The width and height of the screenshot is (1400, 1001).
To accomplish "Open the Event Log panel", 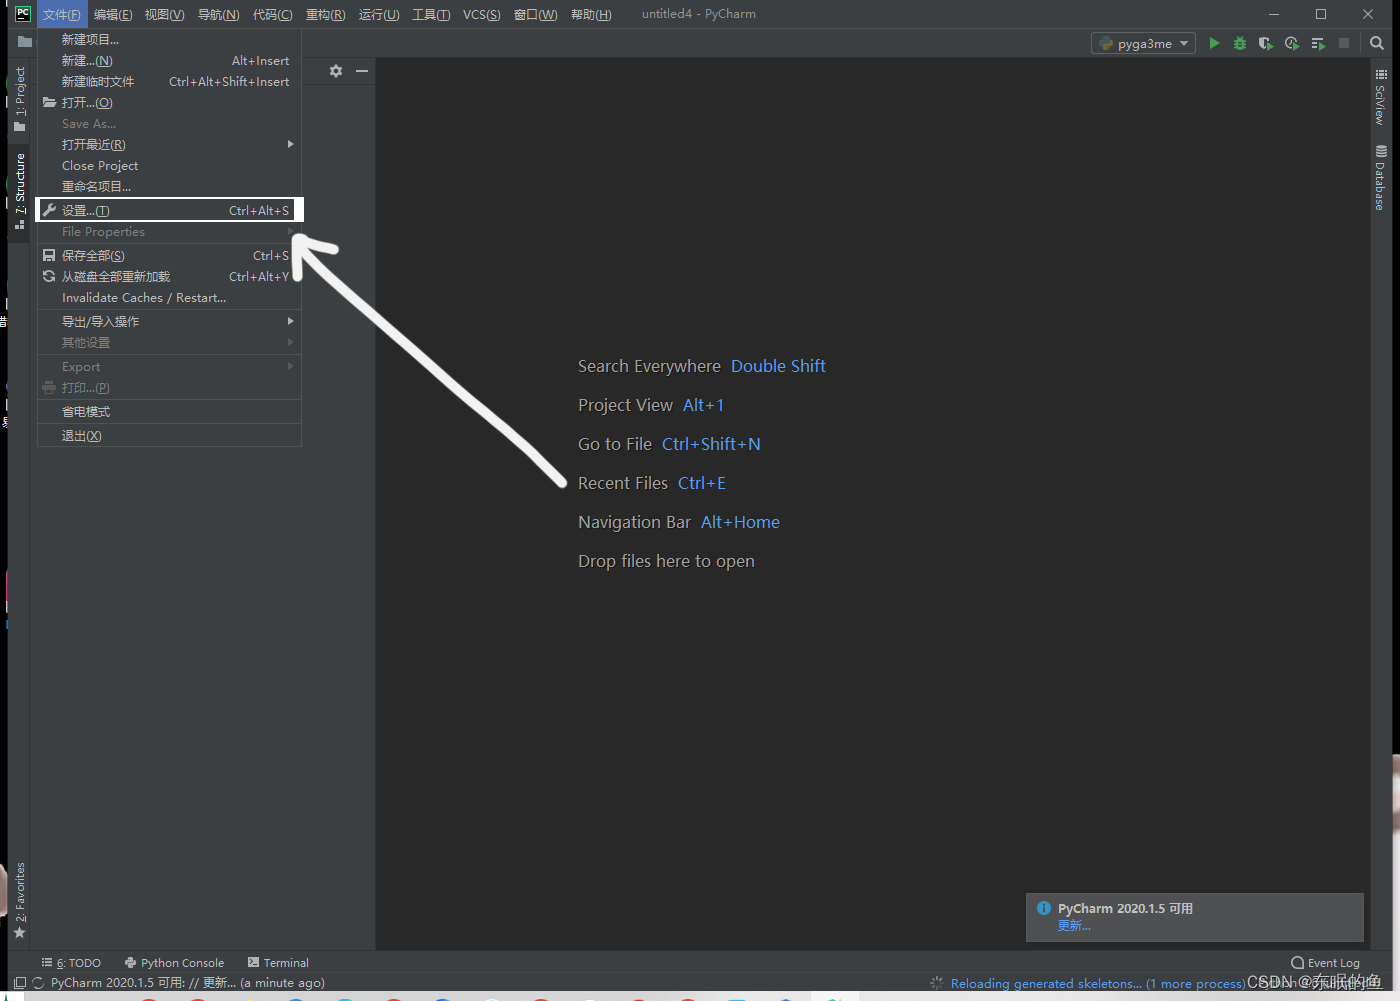I will [1326, 963].
